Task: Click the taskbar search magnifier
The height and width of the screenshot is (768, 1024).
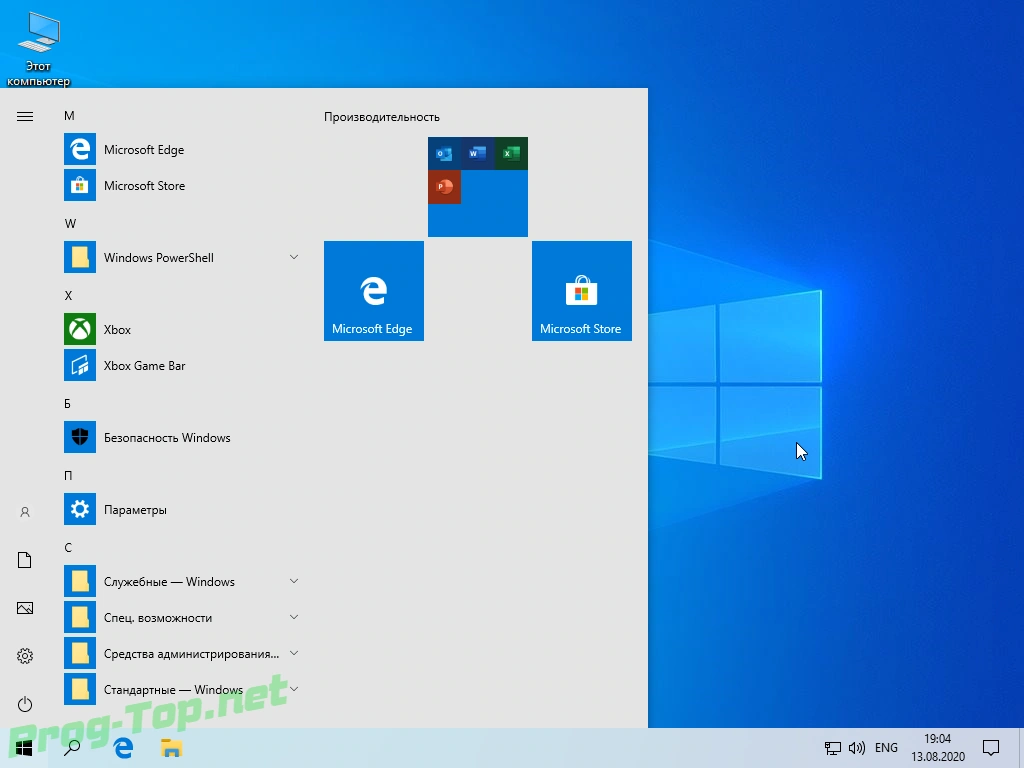Action: click(x=72, y=748)
